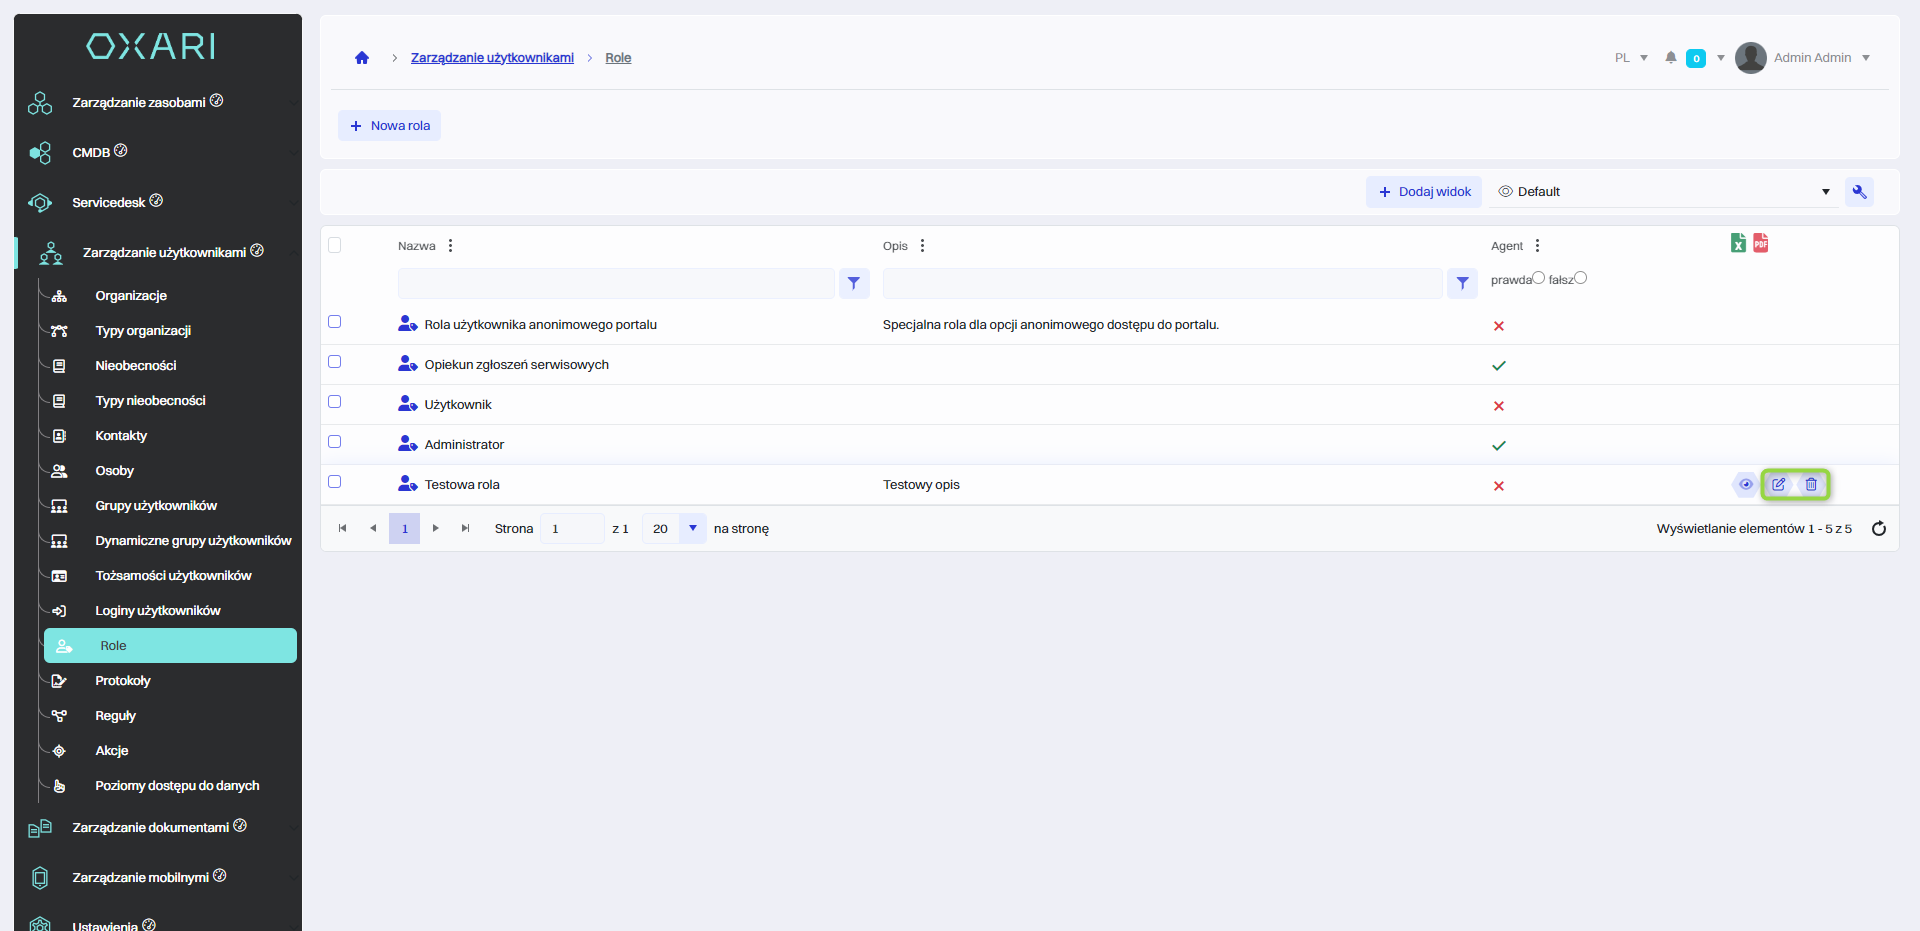Click into the Opis filter field

[x=1161, y=284]
